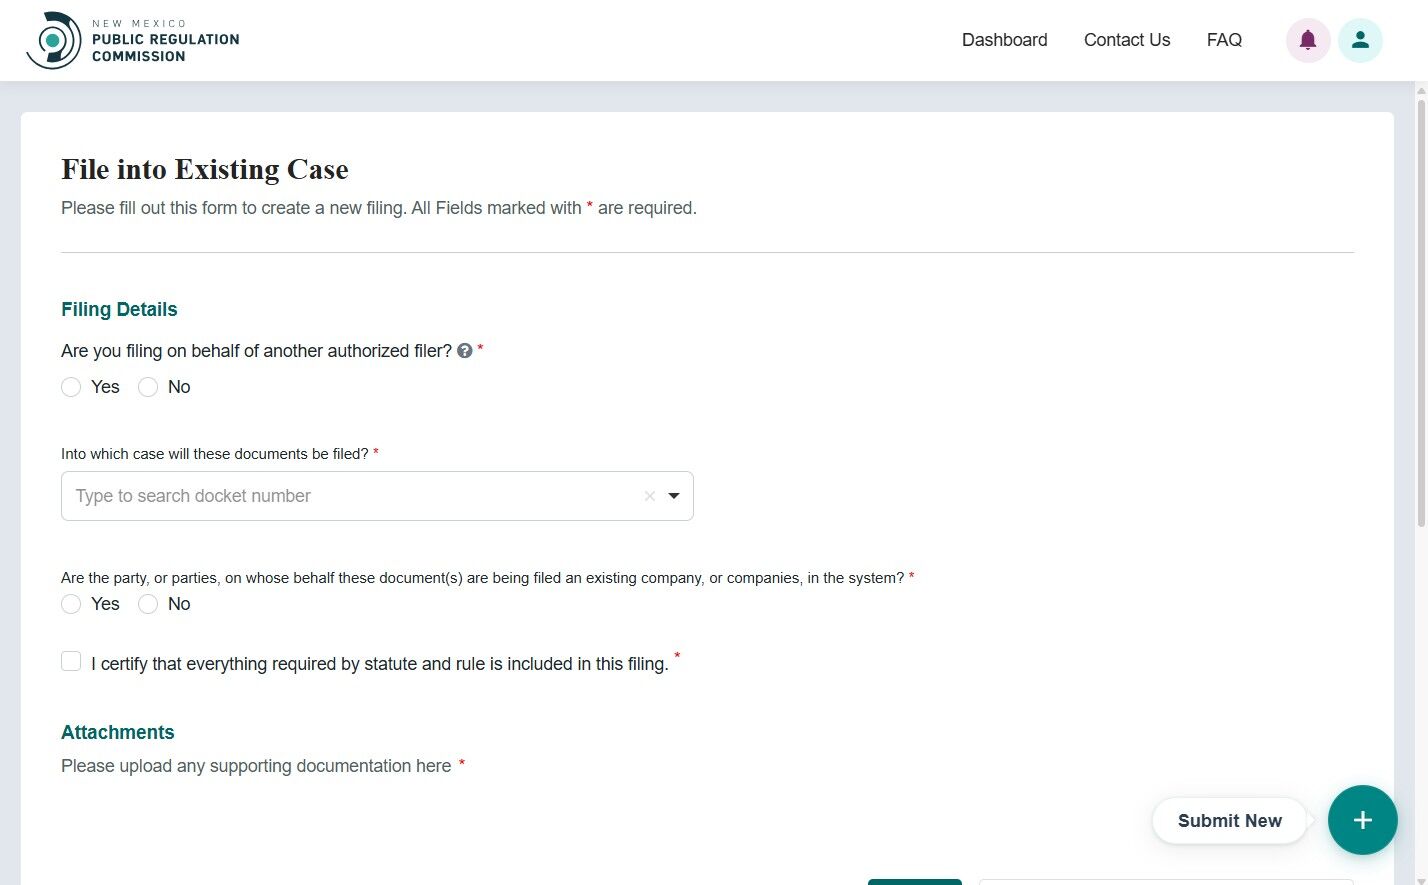
Task: Open the docket number dropdown caret
Action: (674, 495)
